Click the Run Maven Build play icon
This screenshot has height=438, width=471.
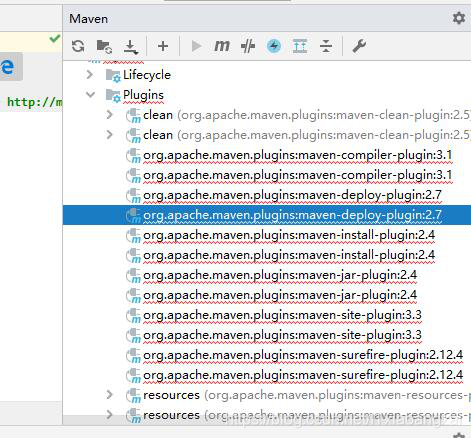point(197,46)
